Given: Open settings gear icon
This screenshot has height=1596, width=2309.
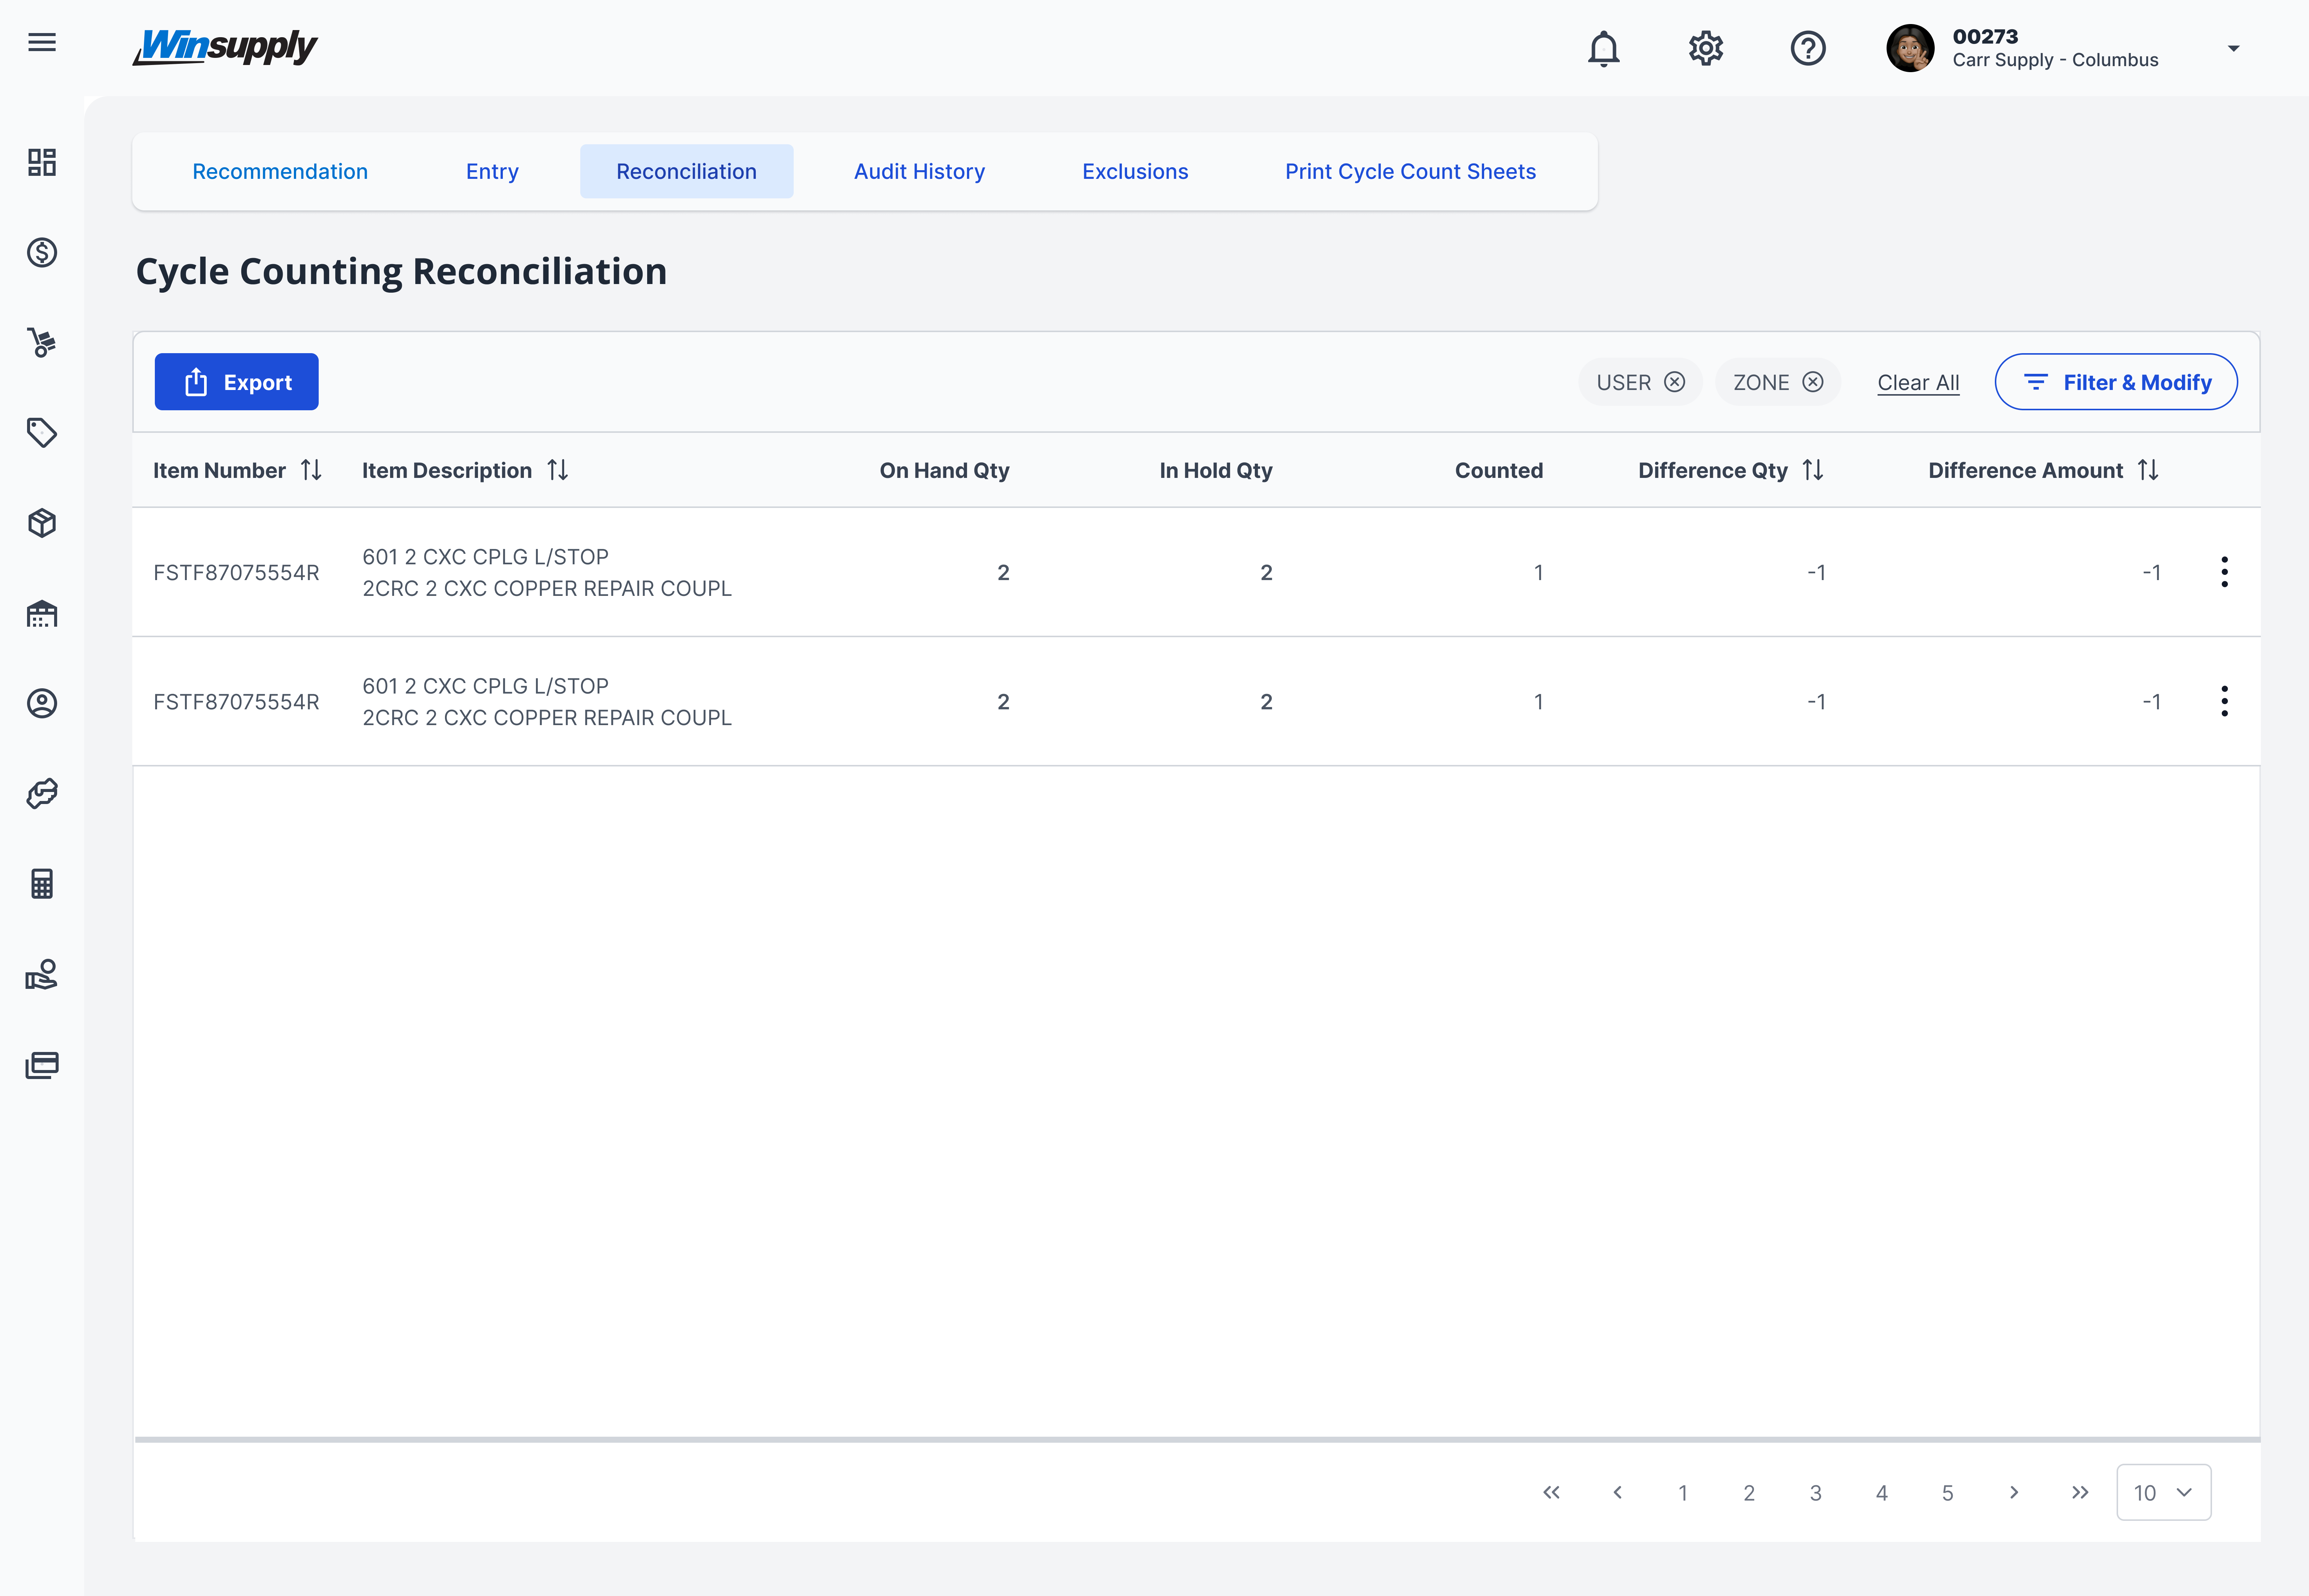Looking at the screenshot, I should tap(1705, 48).
